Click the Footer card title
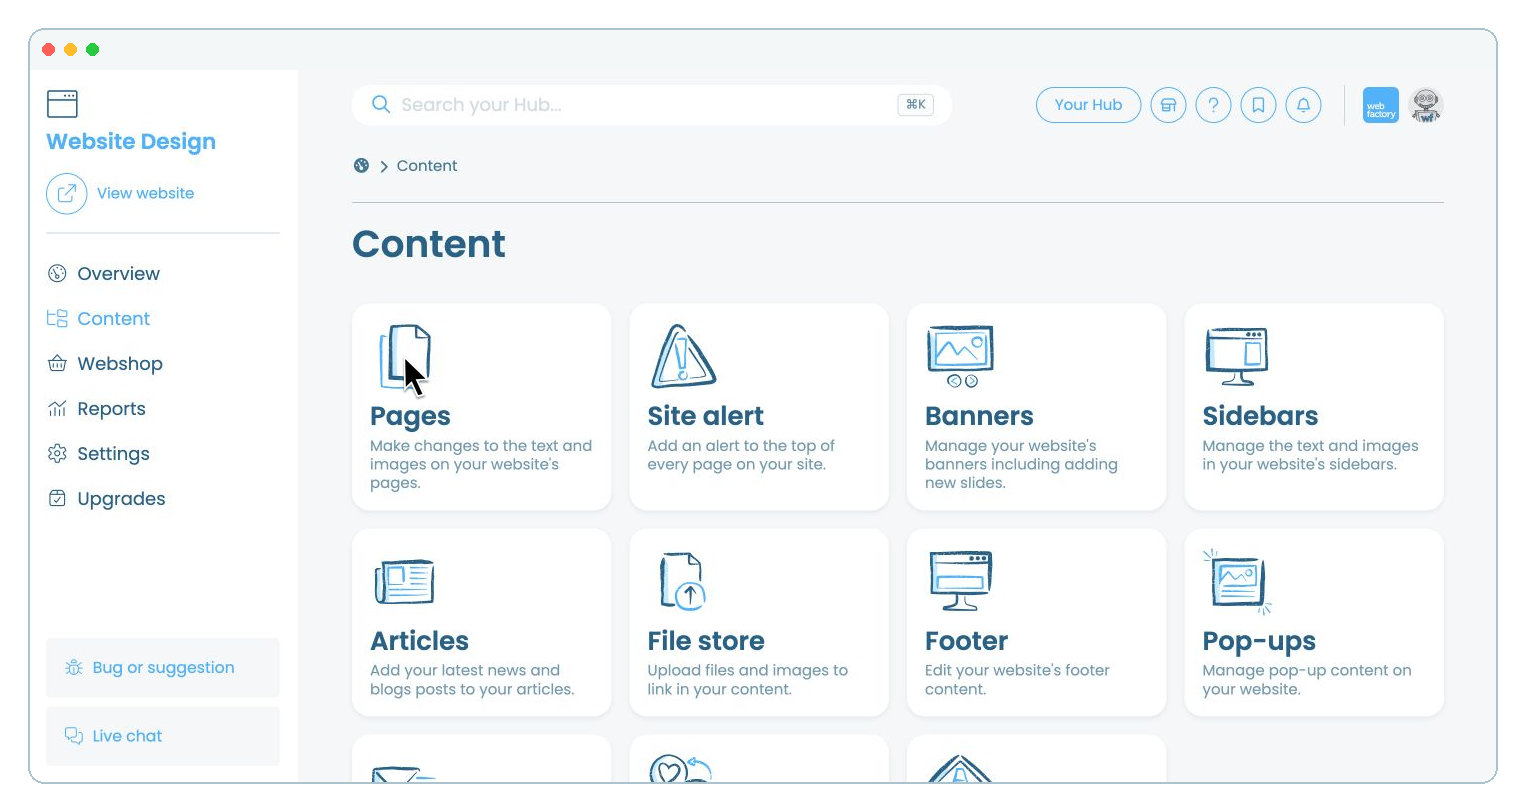This screenshot has height=812, width=1526. pyautogui.click(x=967, y=641)
